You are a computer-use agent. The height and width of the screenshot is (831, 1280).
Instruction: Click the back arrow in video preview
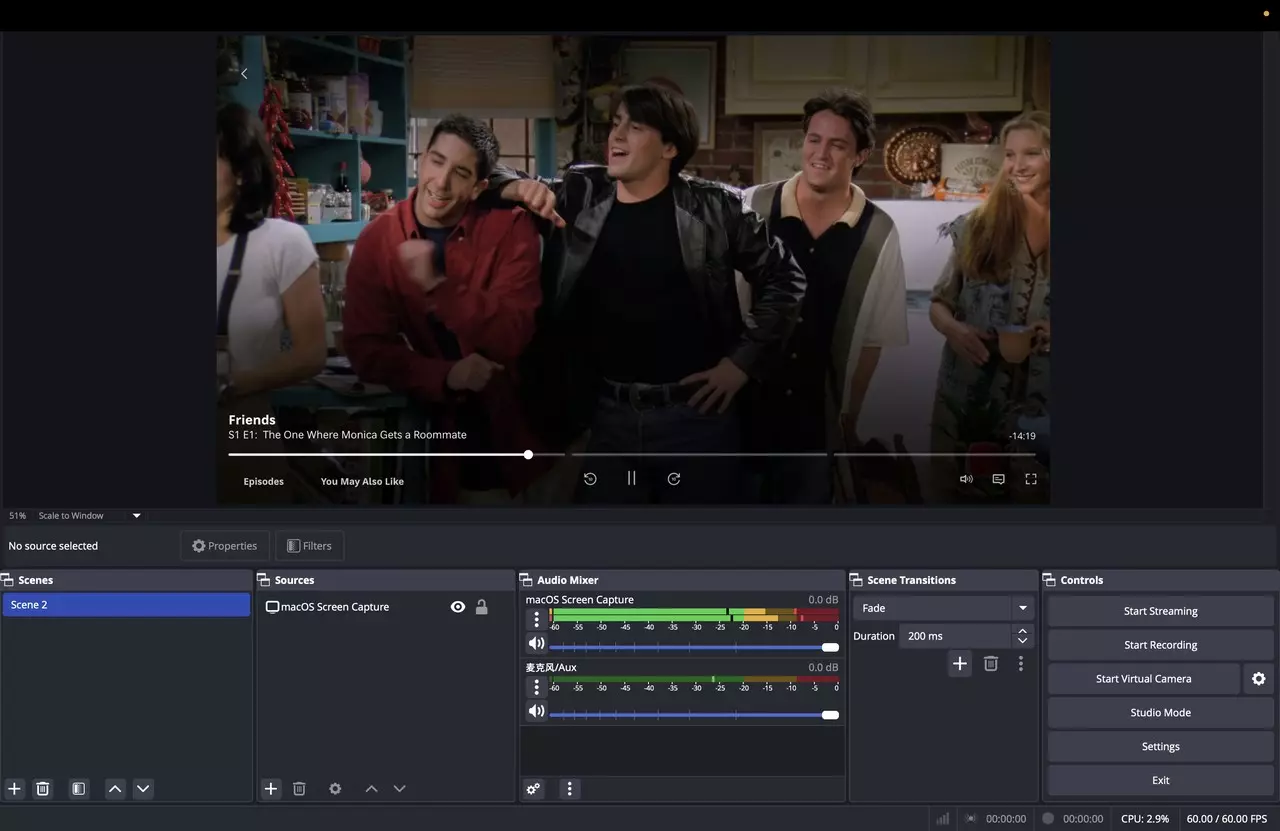[244, 74]
